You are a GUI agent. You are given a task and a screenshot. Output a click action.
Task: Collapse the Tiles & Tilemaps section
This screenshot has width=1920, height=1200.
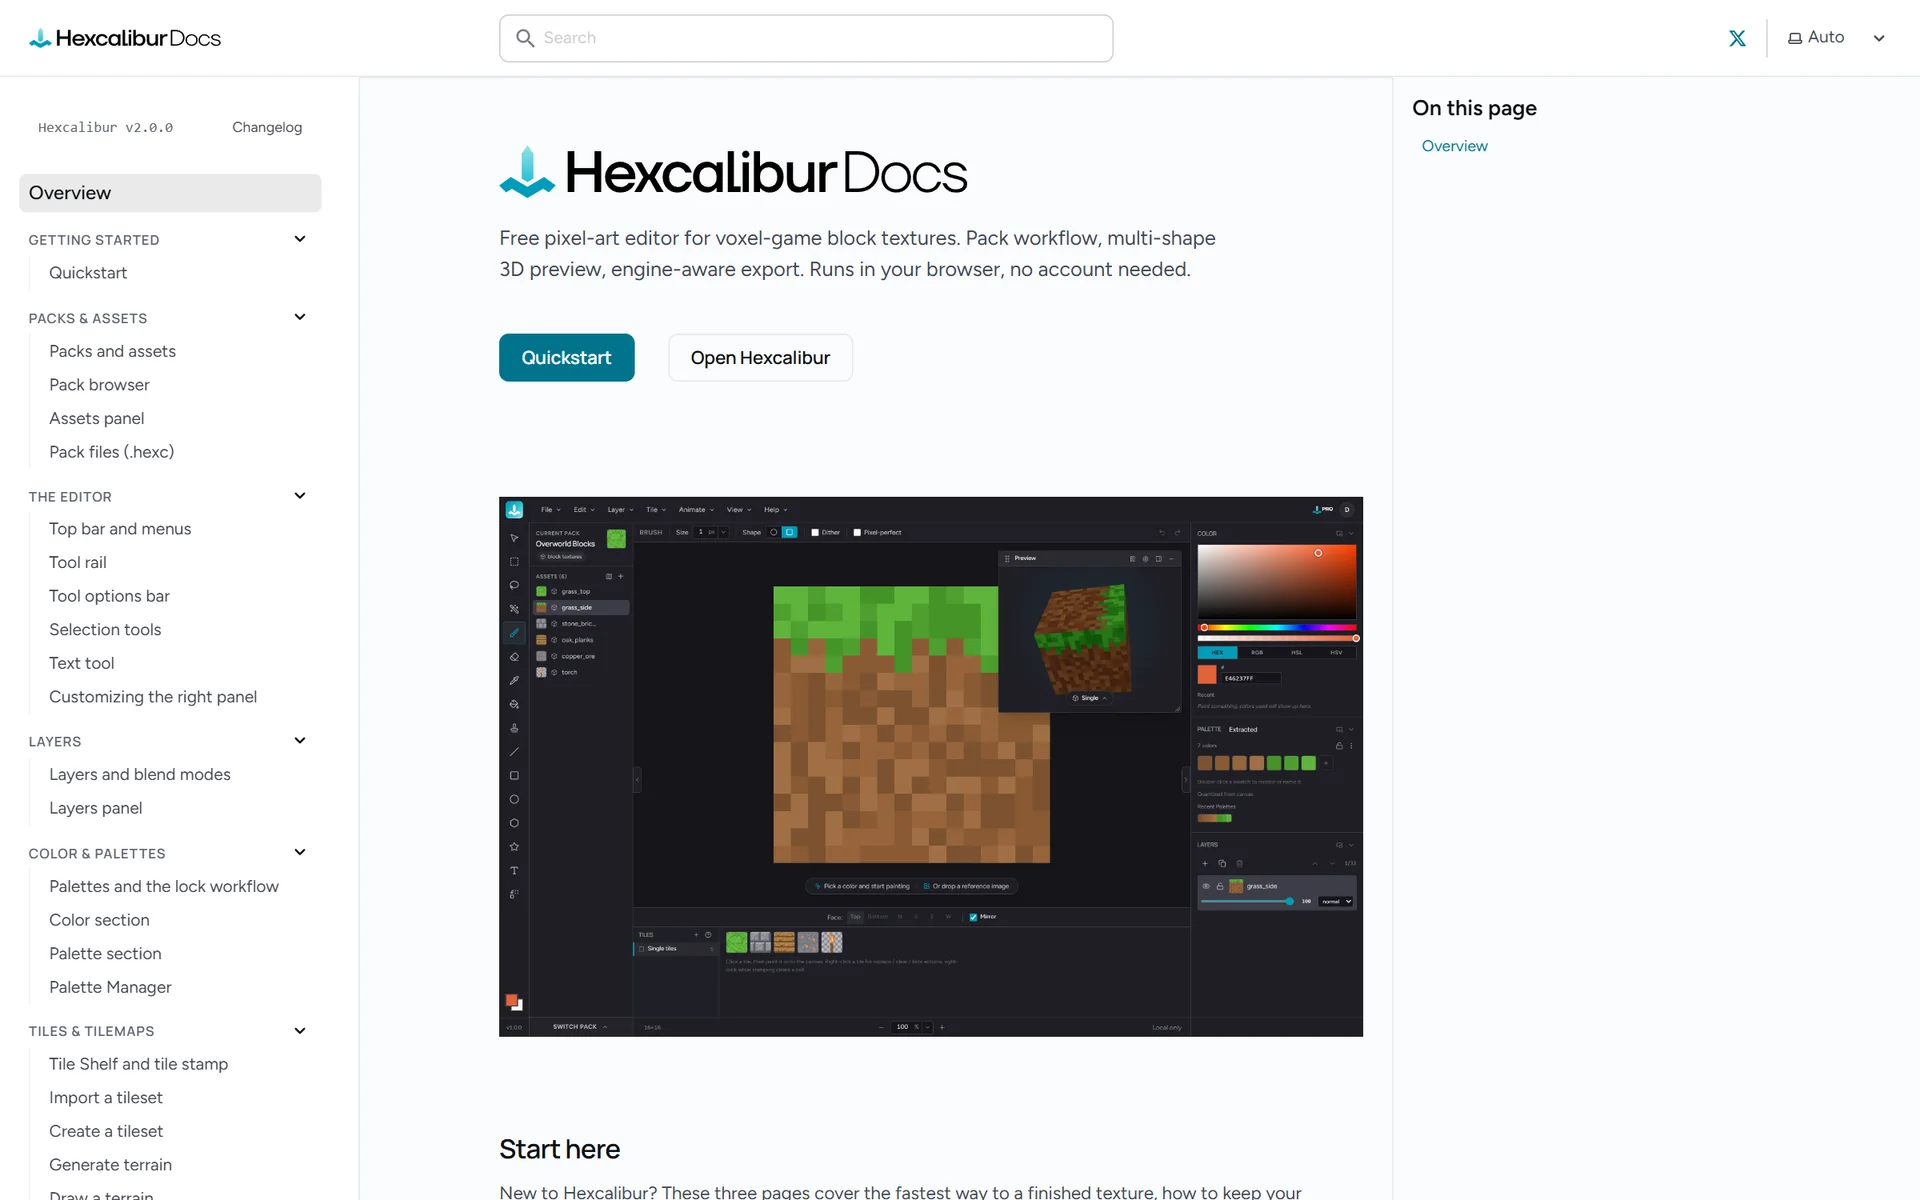[299, 1031]
